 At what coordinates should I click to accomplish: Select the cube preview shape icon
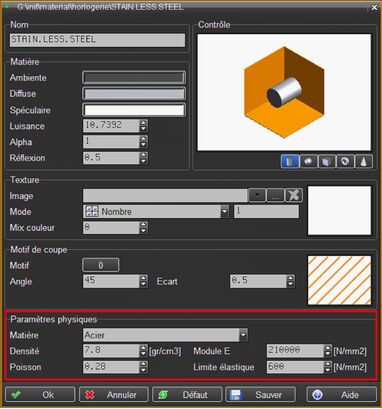click(327, 162)
